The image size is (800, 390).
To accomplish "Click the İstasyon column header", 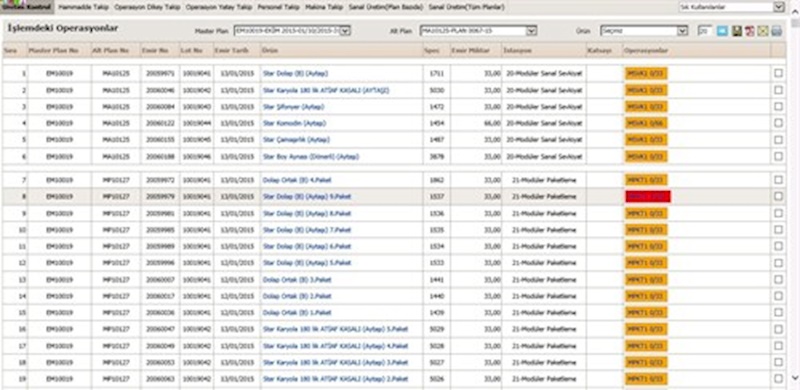I will click(x=518, y=51).
